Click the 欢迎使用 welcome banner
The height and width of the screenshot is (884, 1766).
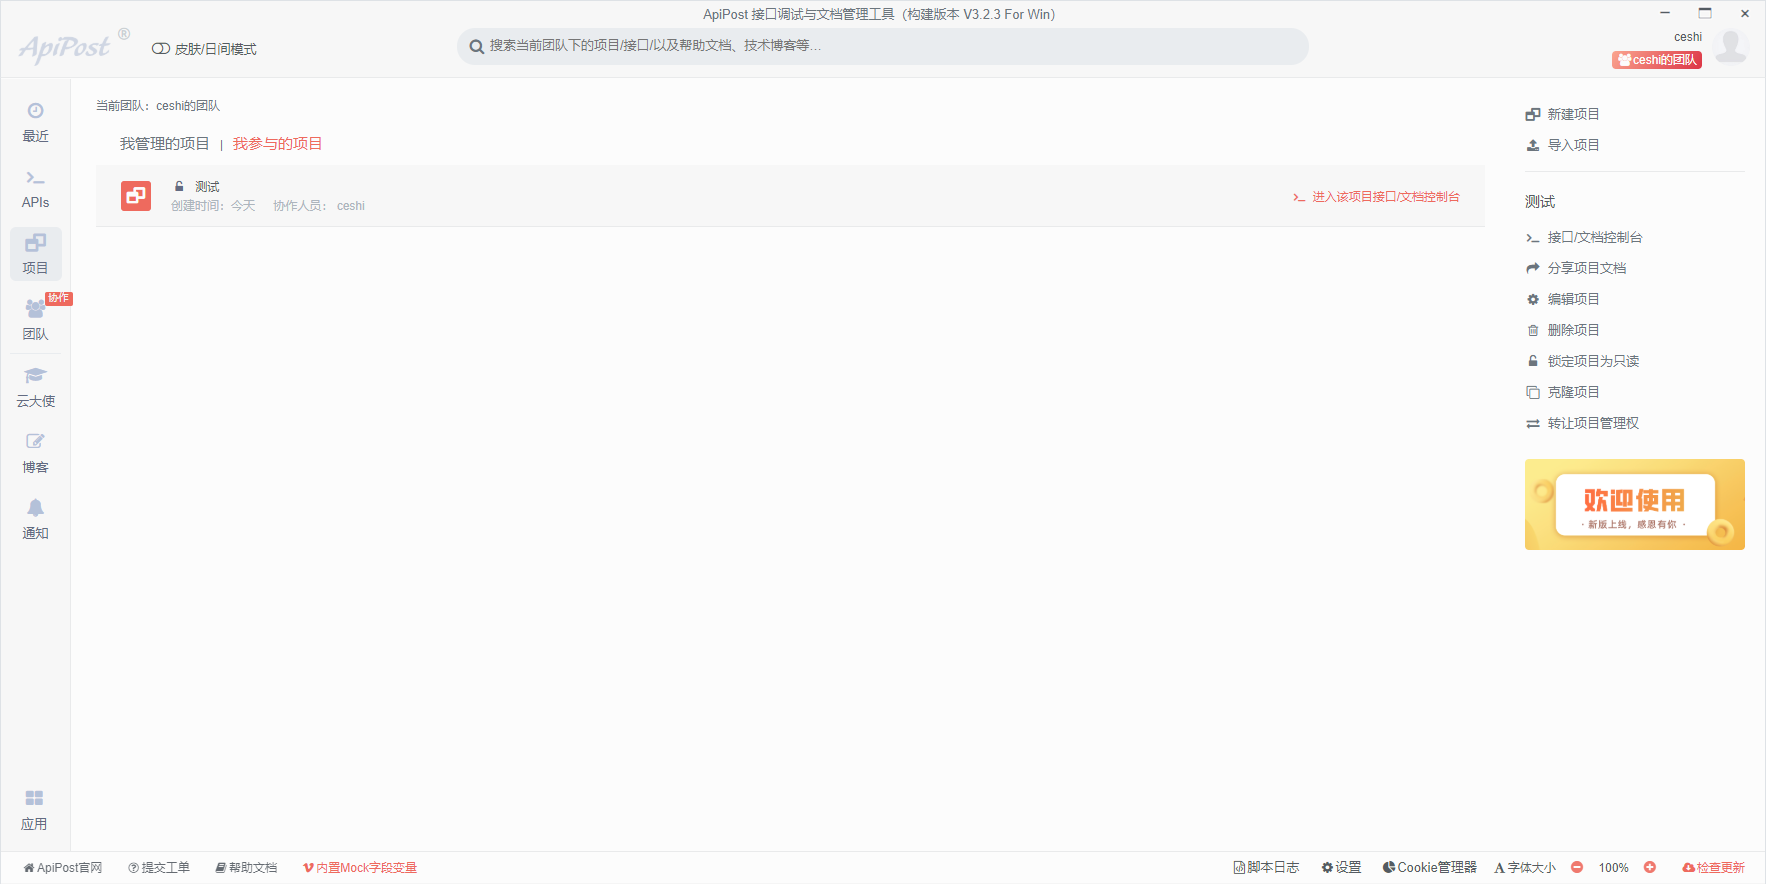click(1635, 504)
